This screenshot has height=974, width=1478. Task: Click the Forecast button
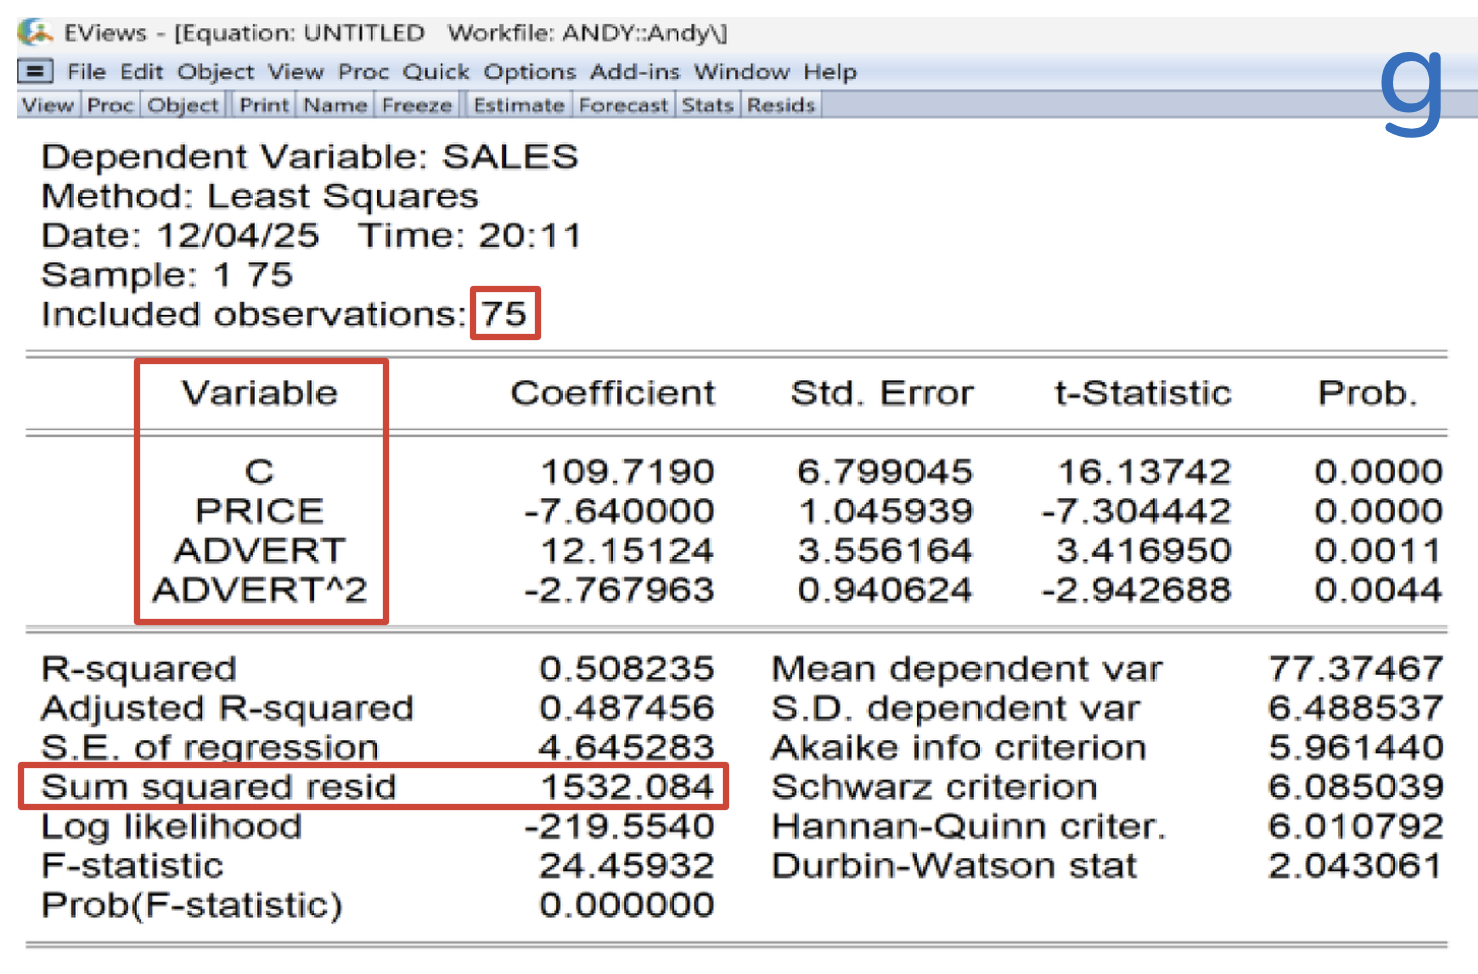tap(623, 105)
